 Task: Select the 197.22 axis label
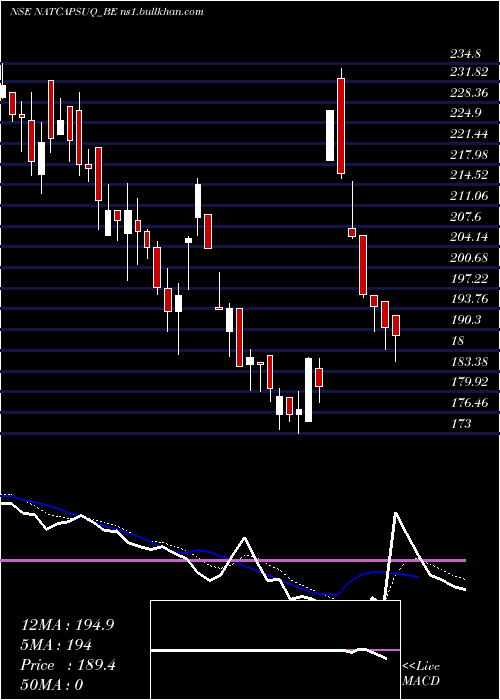(469, 279)
